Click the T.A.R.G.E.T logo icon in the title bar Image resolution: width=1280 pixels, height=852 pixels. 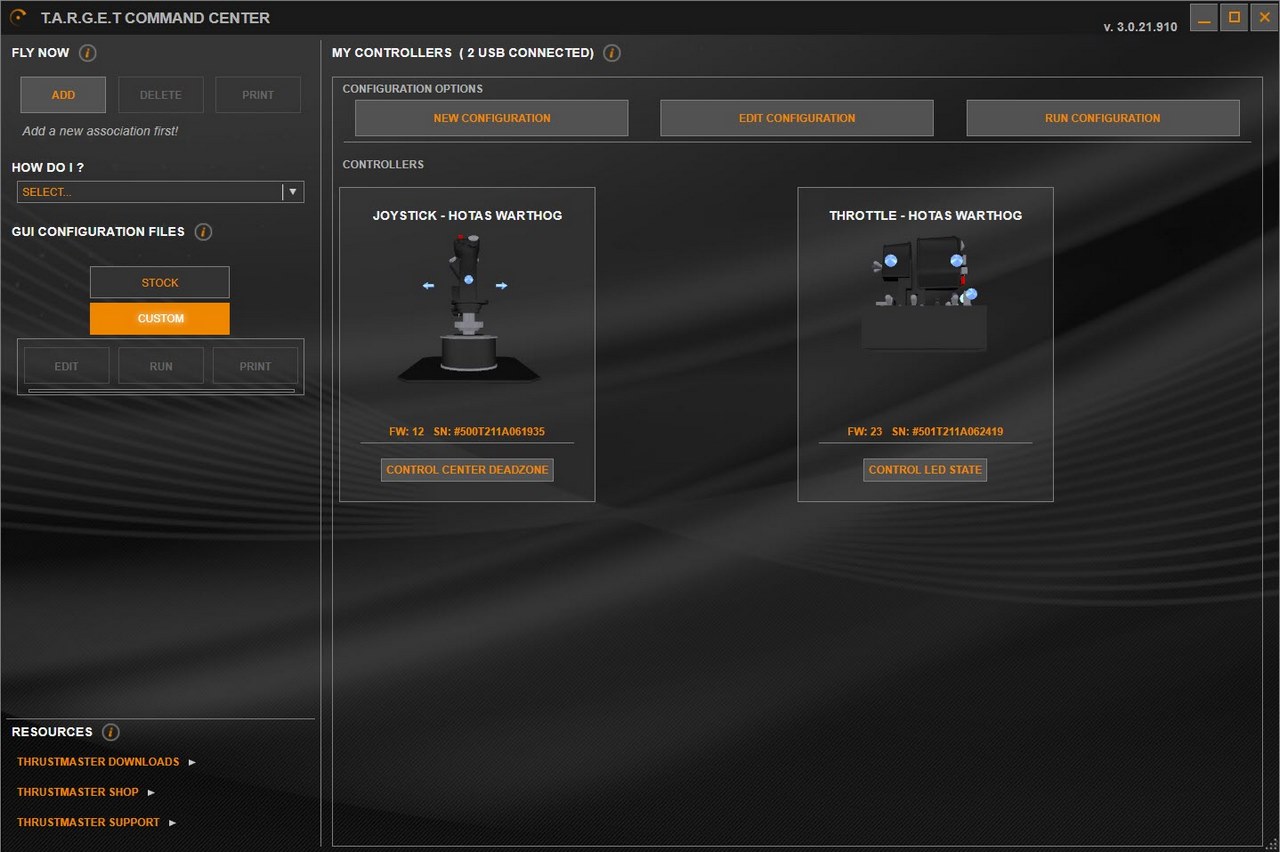click(x=18, y=17)
